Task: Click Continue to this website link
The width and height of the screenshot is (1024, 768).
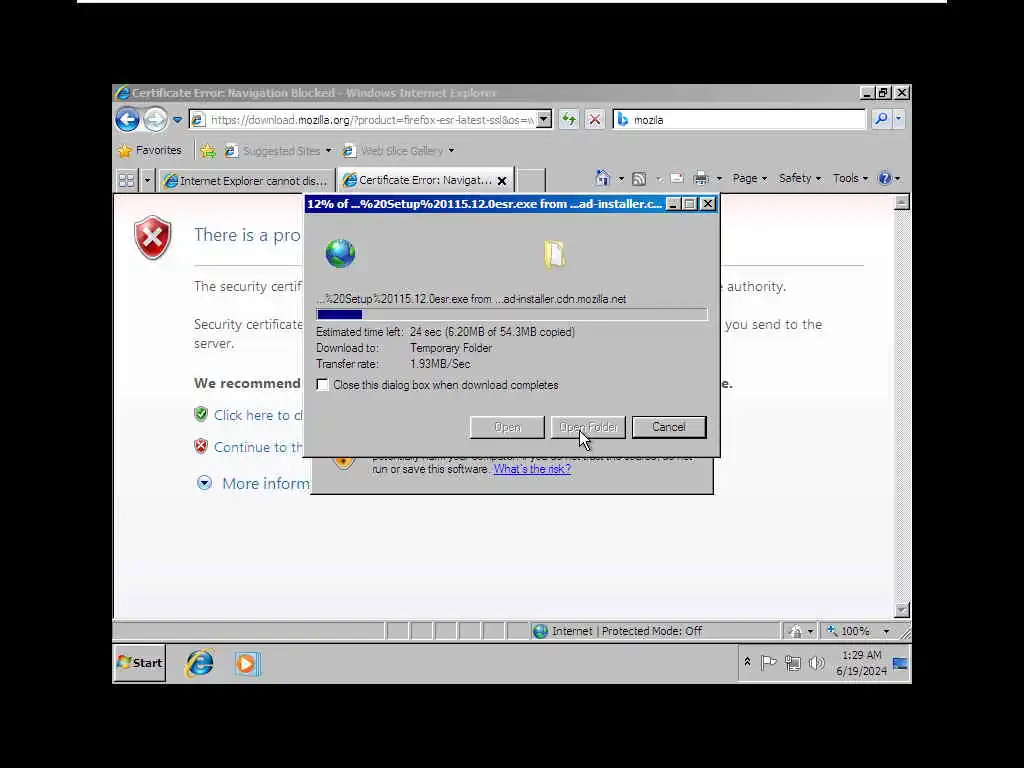Action: point(258,447)
